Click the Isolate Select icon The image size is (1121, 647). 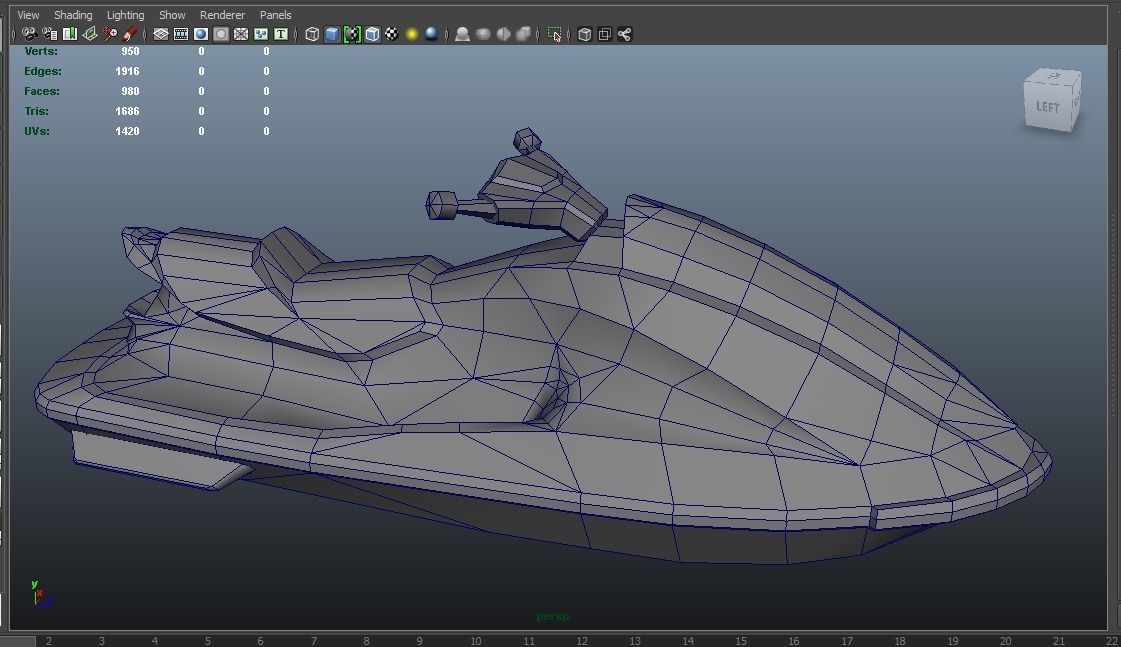[x=555, y=34]
